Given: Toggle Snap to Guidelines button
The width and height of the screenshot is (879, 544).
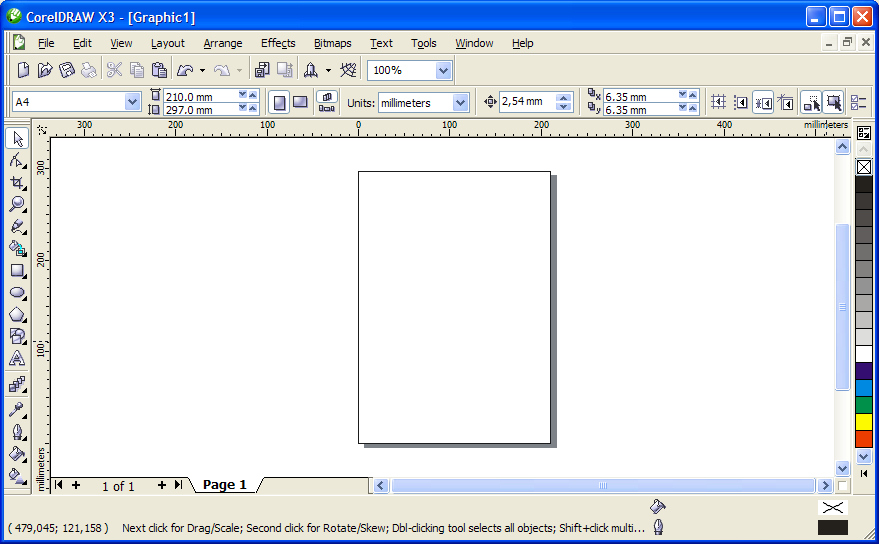Looking at the screenshot, I should [x=740, y=102].
